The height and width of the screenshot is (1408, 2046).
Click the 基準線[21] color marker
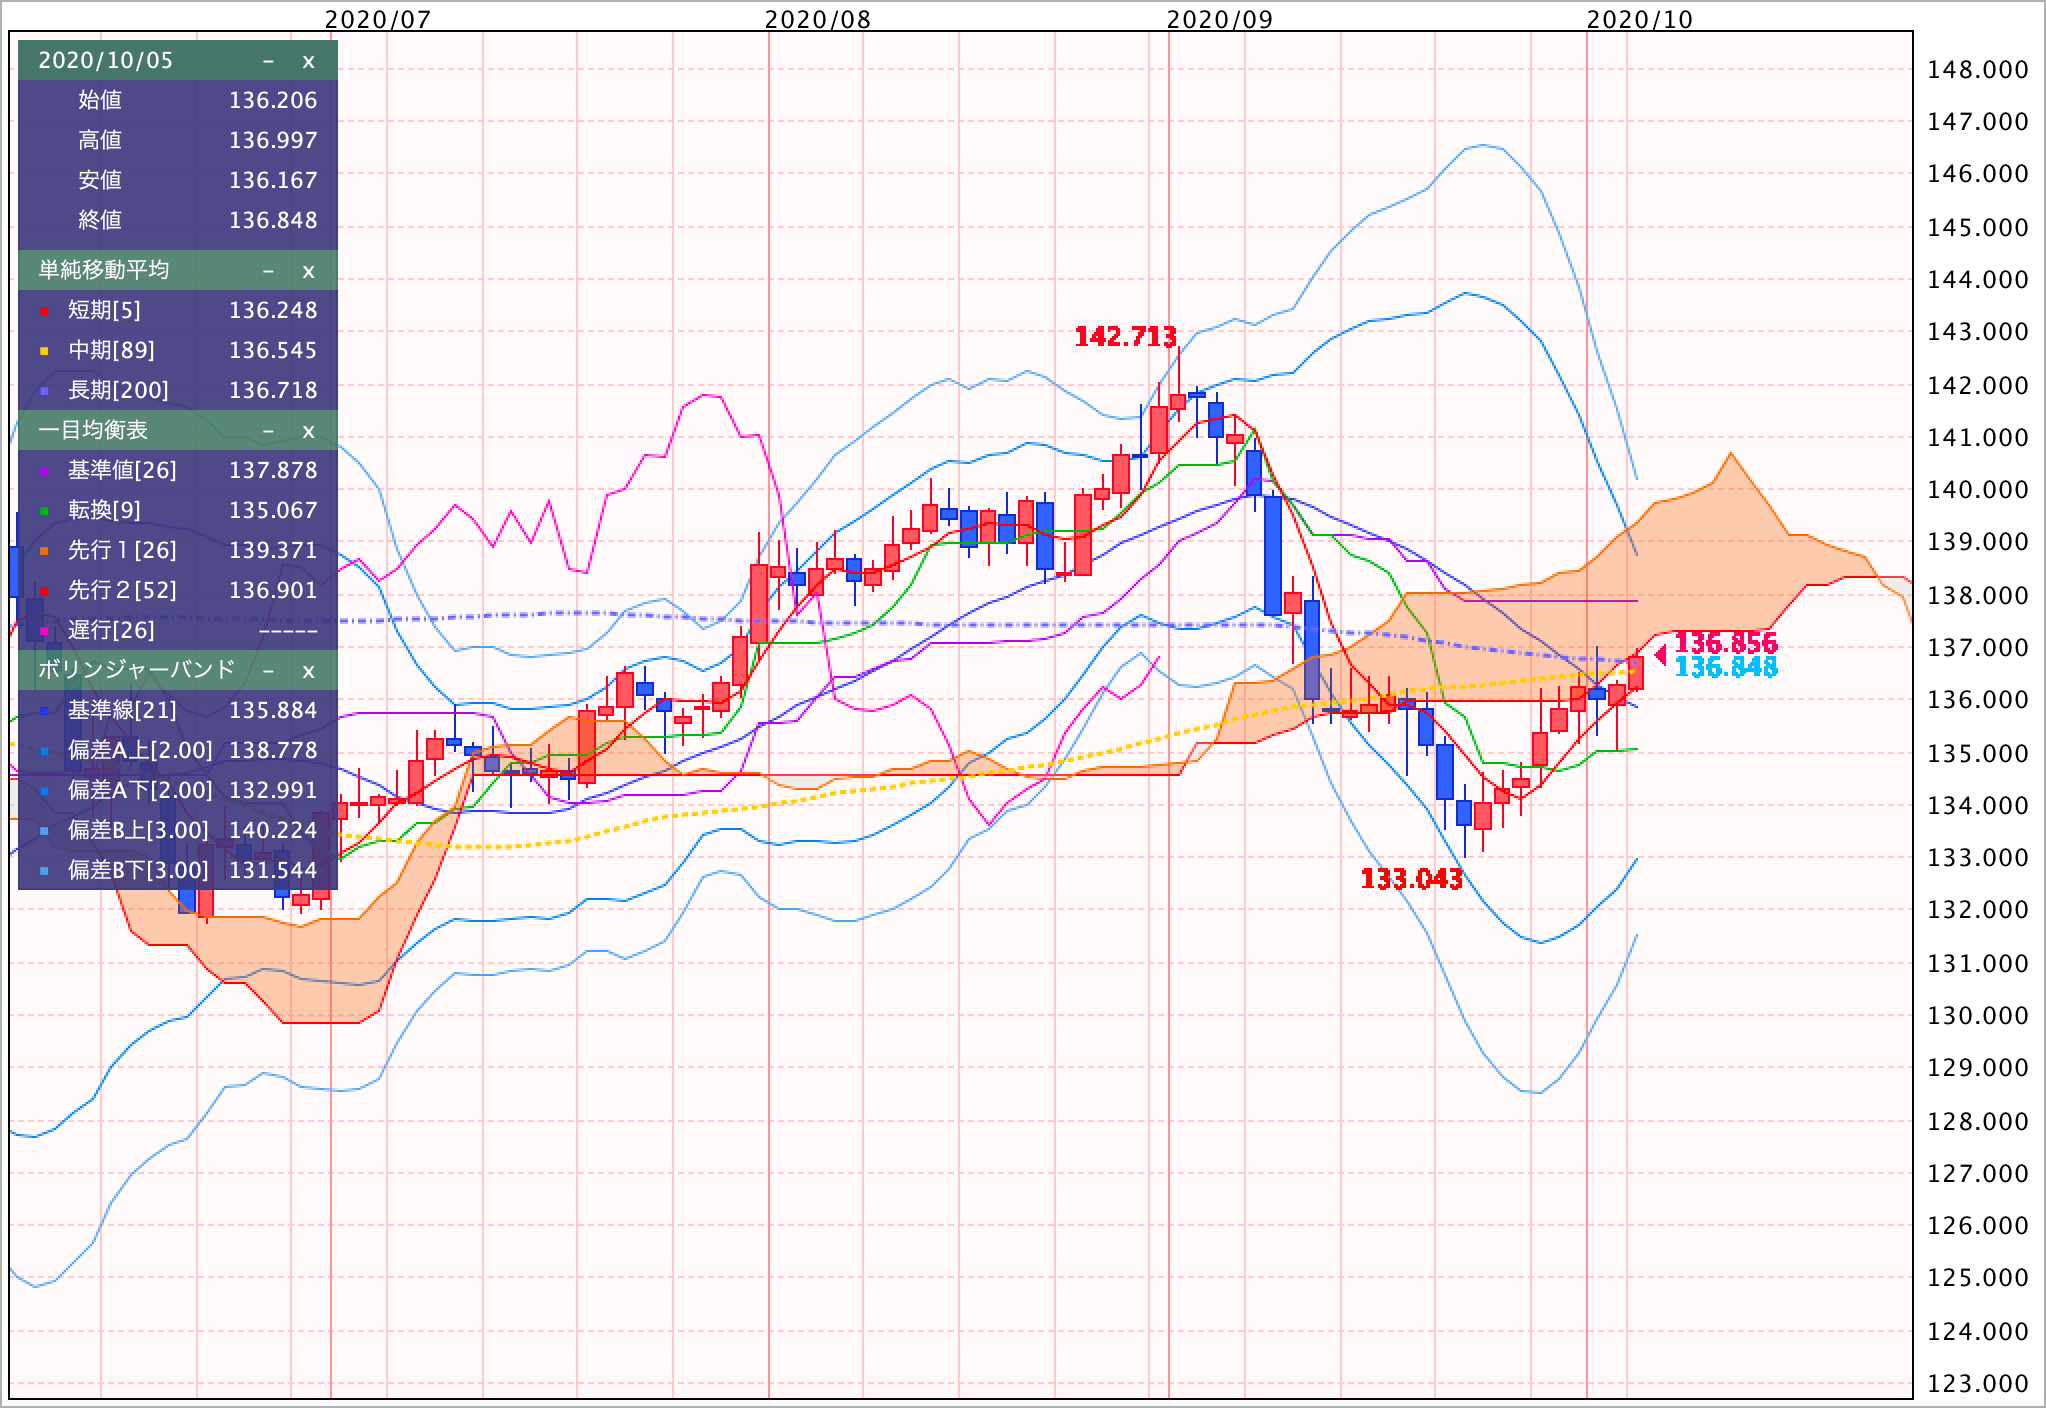click(44, 712)
